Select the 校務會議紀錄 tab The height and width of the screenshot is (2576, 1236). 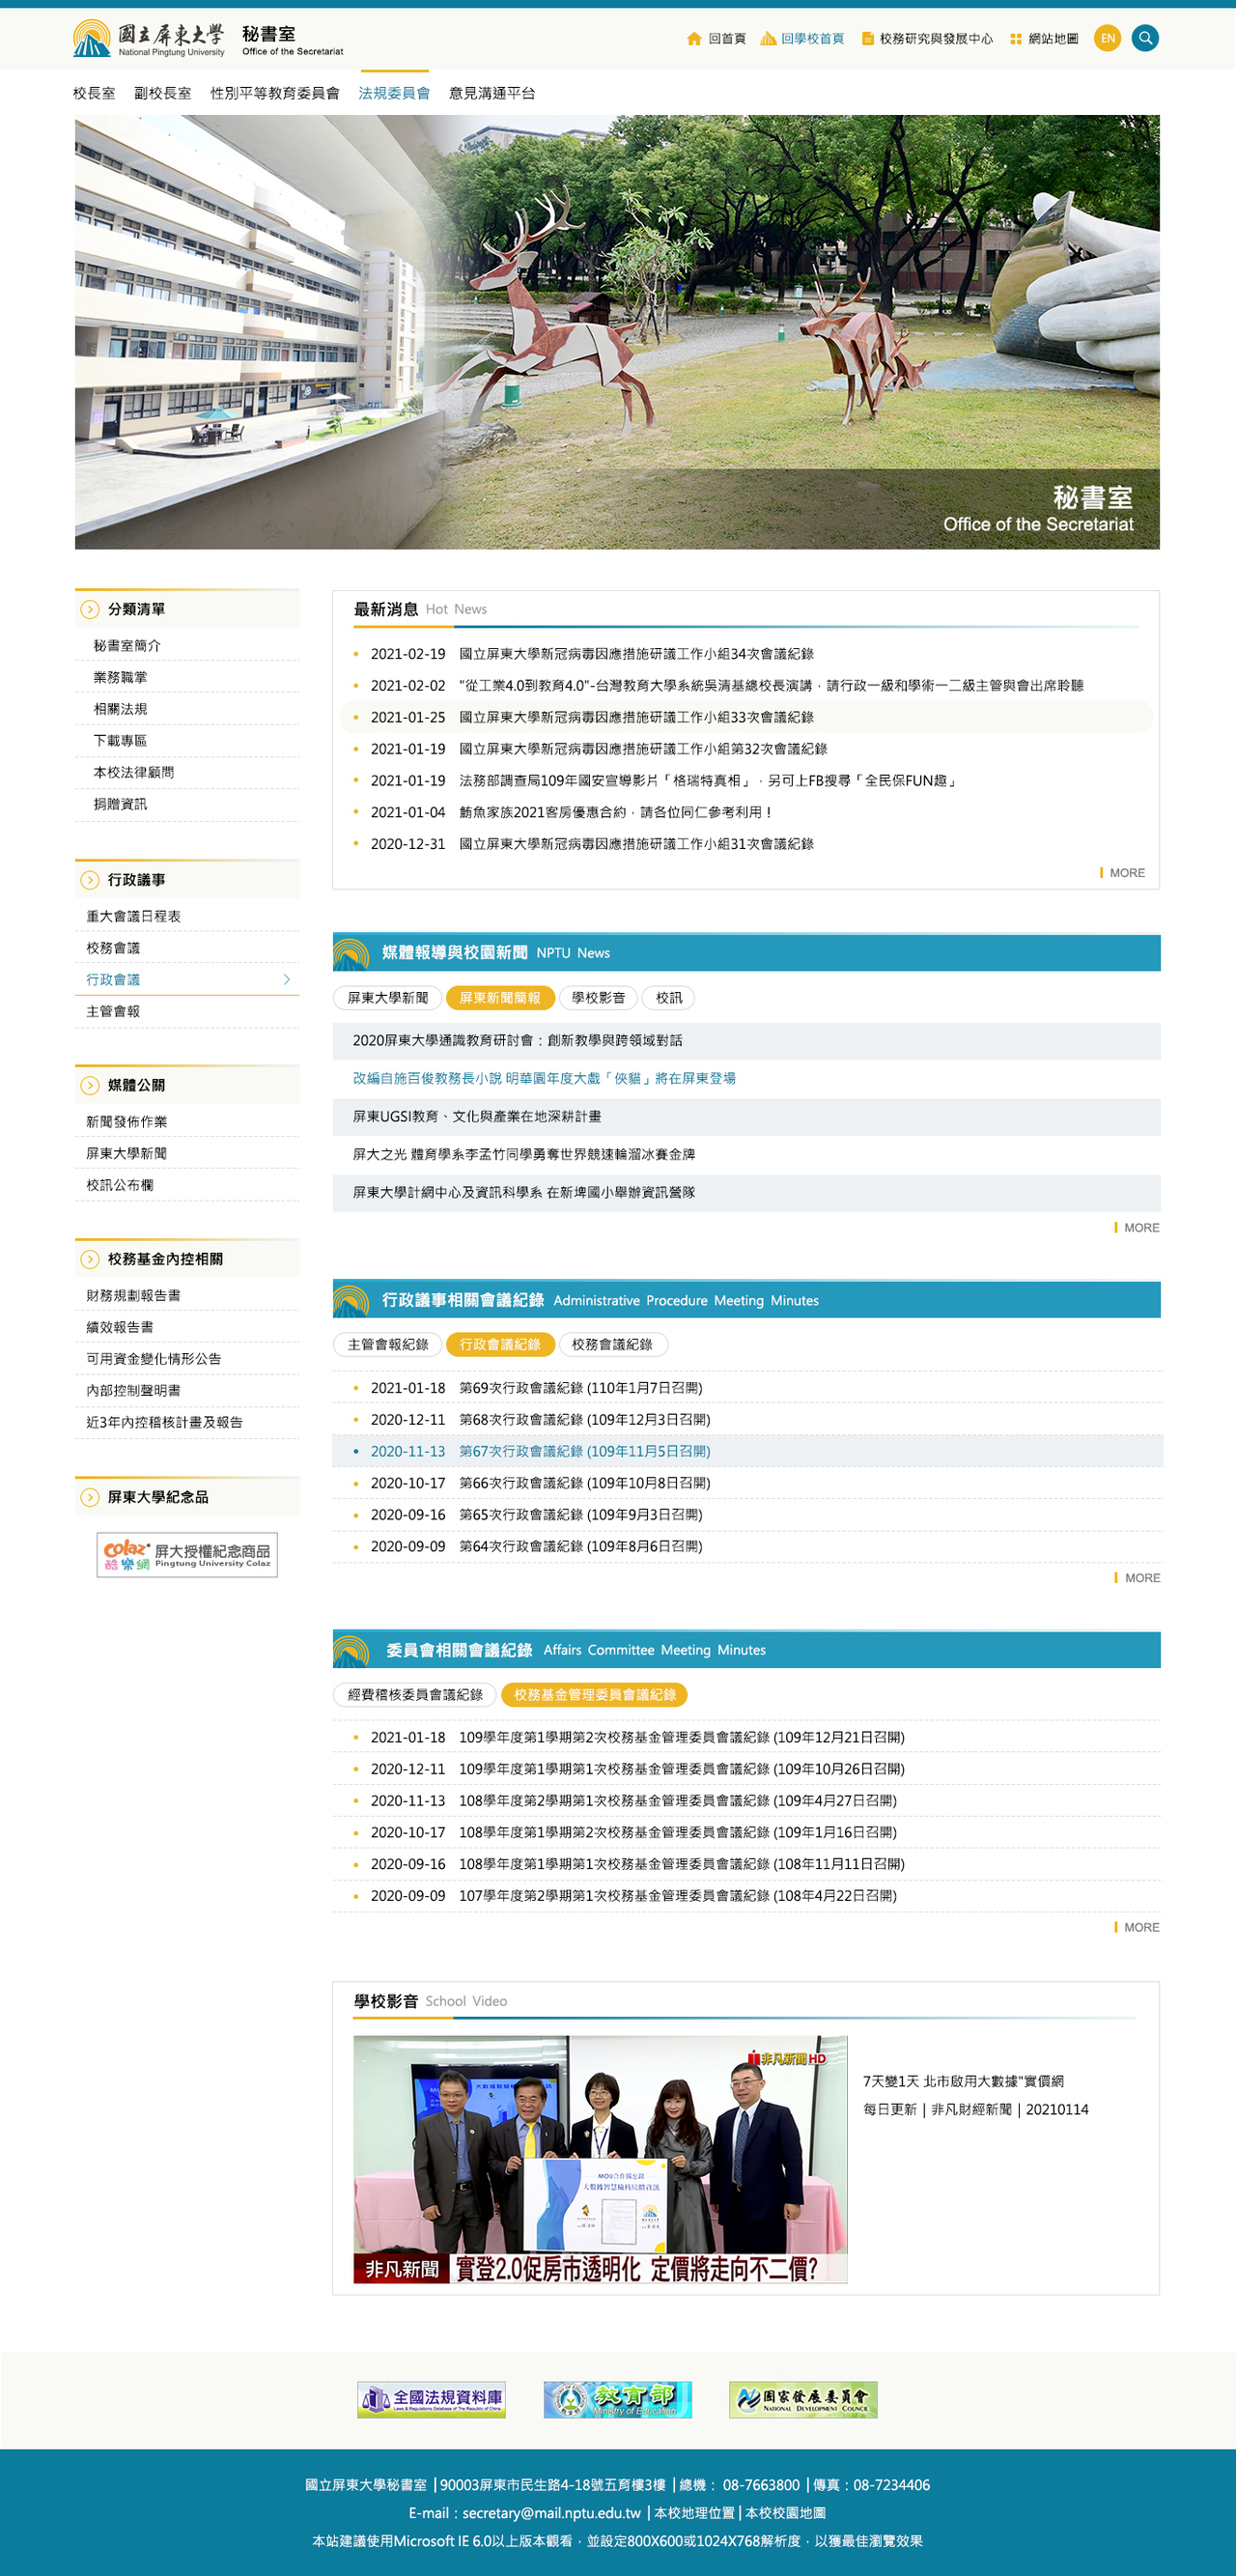click(x=612, y=1345)
